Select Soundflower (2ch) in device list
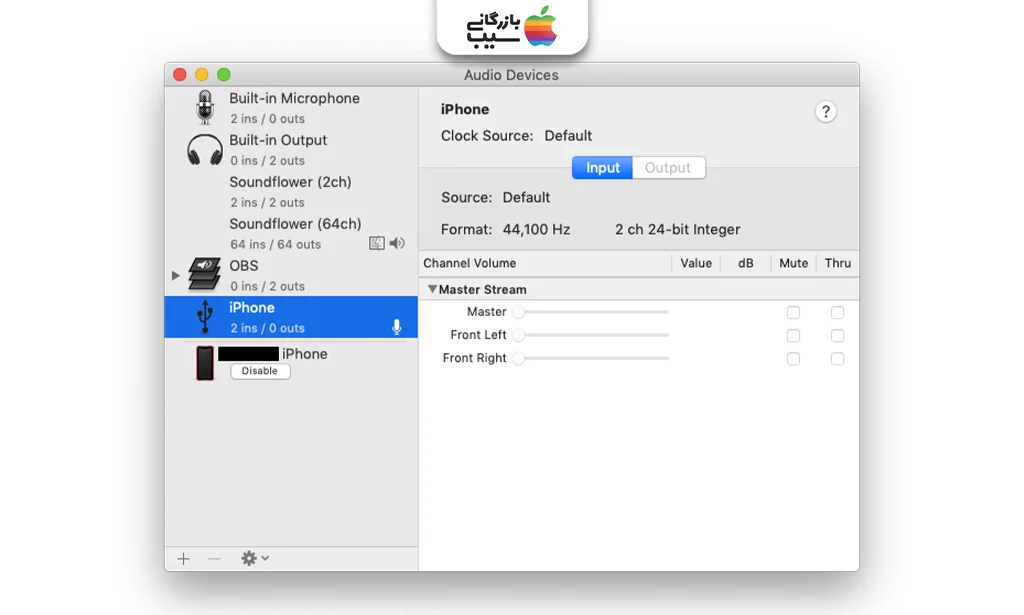The width and height of the screenshot is (1024, 615). coord(291,191)
